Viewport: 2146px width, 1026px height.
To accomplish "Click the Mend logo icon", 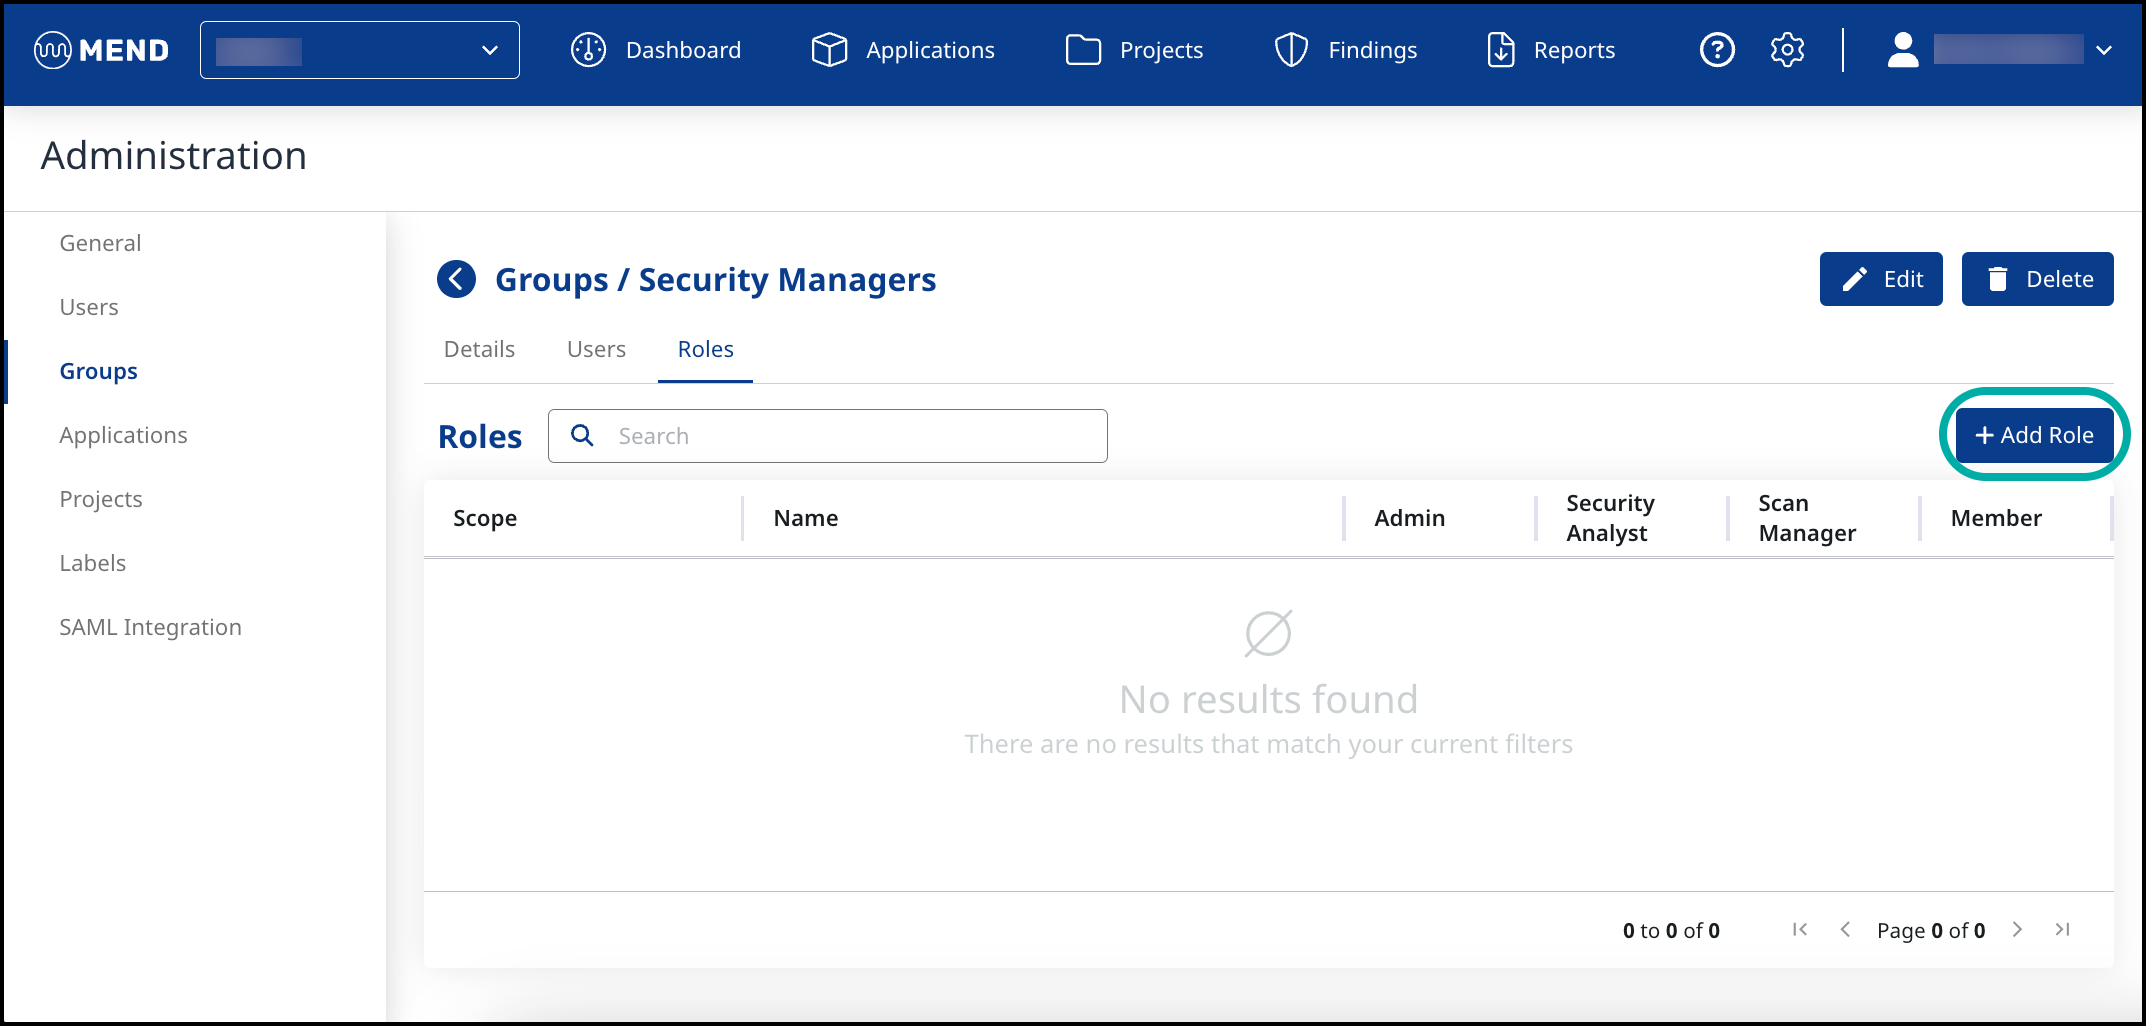I will coord(52,50).
